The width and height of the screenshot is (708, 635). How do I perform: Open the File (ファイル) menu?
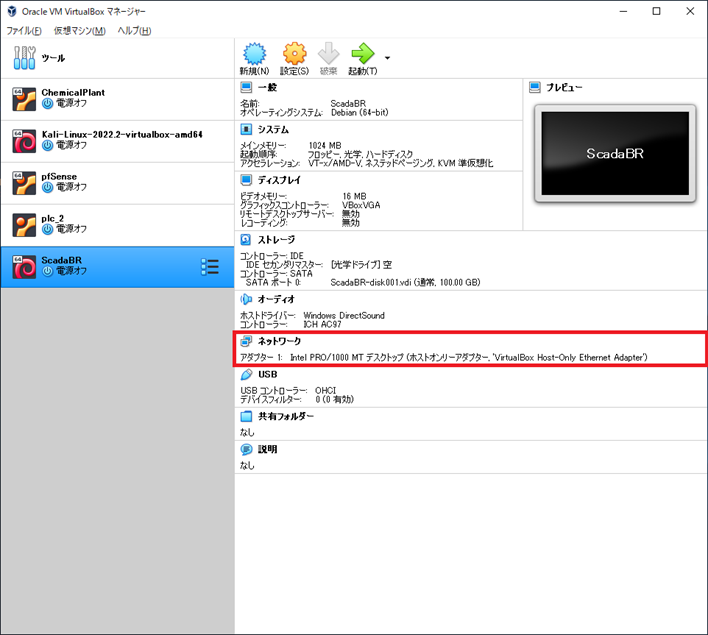(24, 31)
